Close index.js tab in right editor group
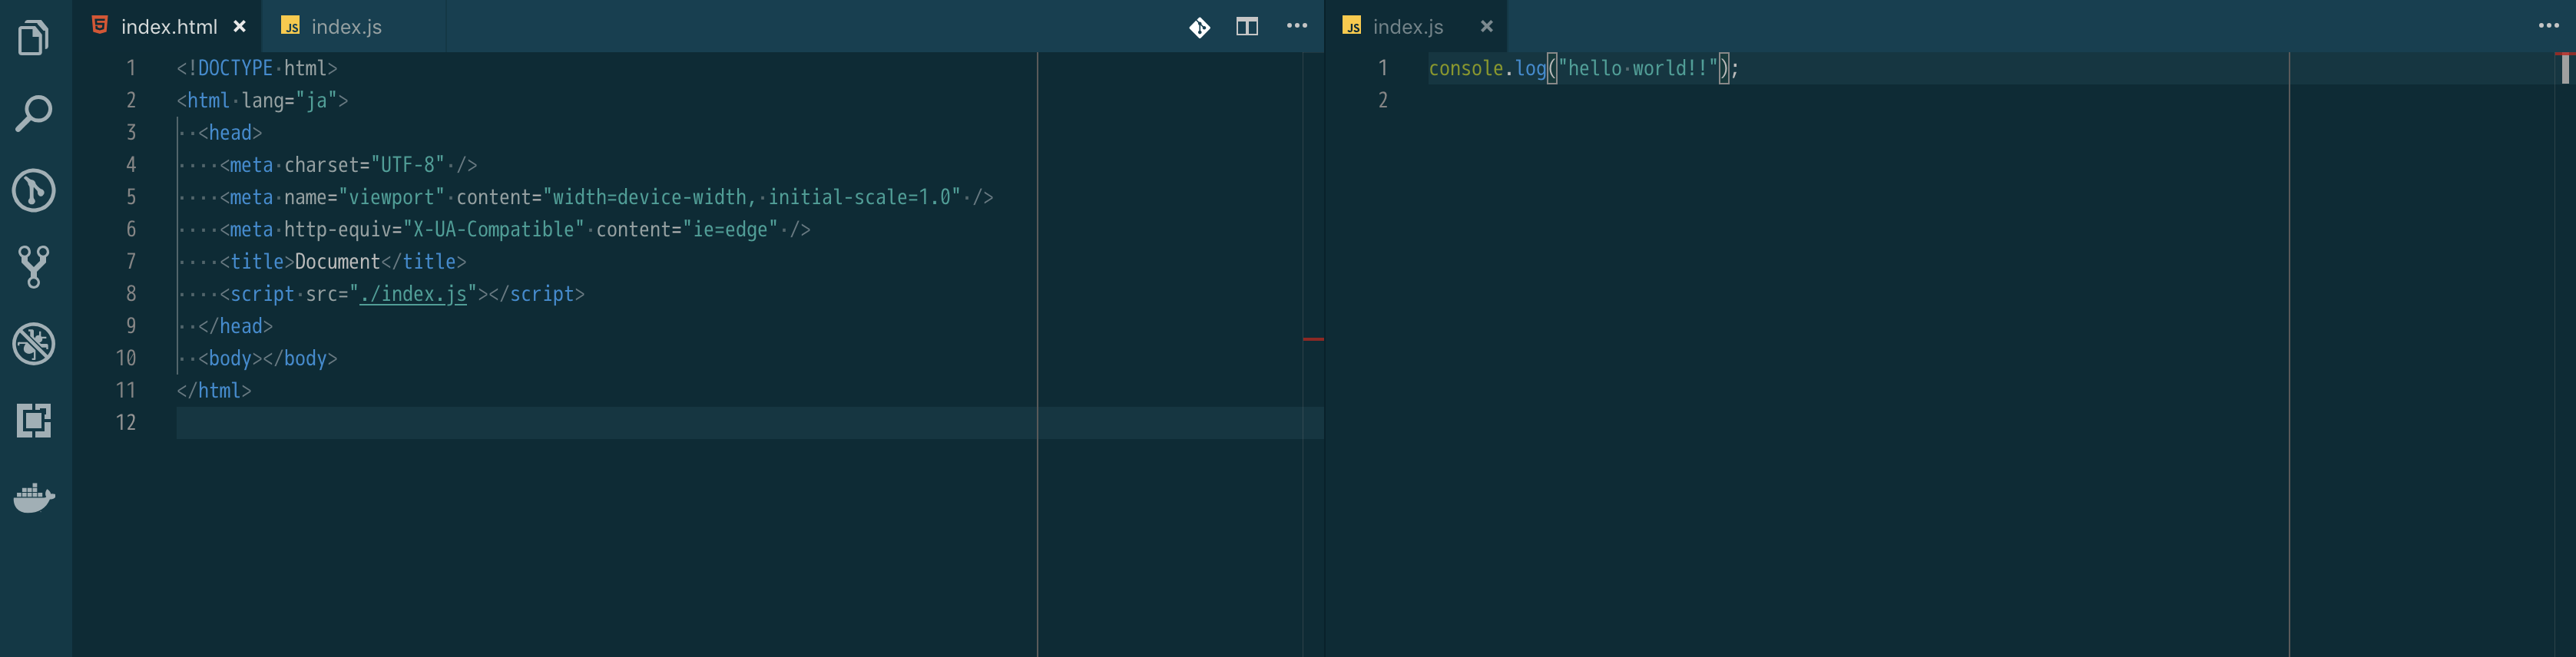Viewport: 2576px width, 657px height. tap(1487, 27)
